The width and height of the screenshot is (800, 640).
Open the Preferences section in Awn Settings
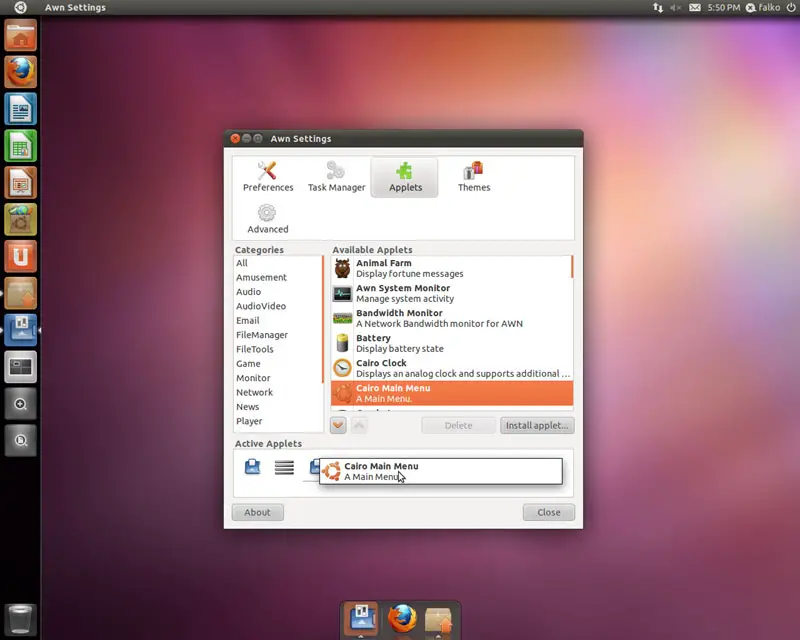pos(268,177)
